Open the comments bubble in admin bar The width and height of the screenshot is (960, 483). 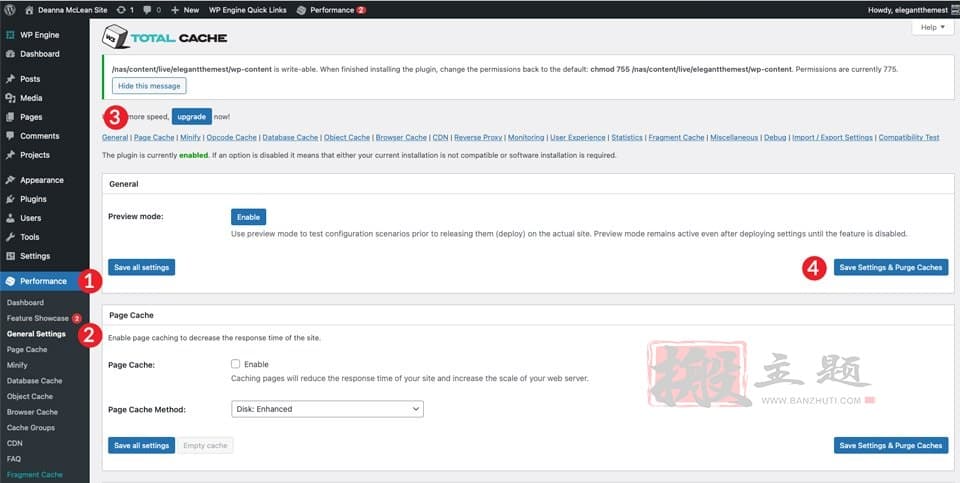click(147, 10)
